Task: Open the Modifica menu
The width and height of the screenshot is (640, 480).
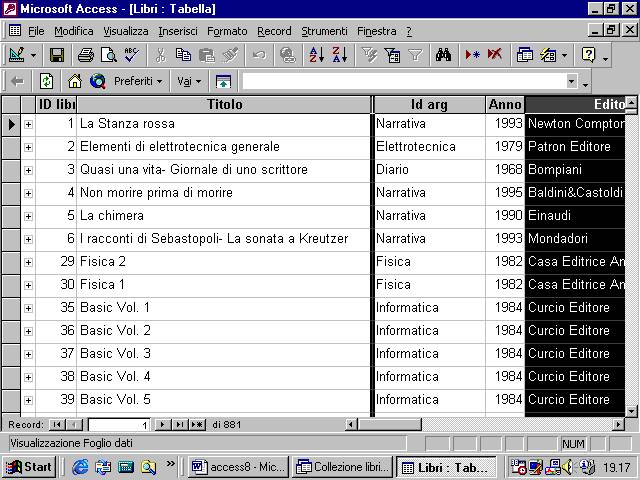Action: click(73, 31)
